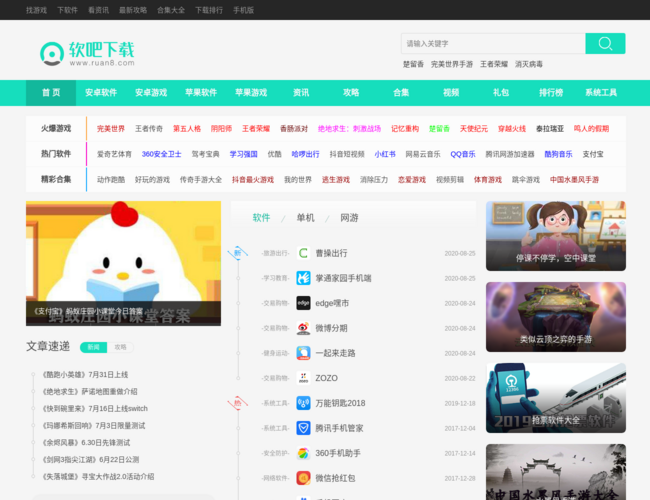Open article 《失落城堡》寻宝大作战2.0活动介绍

[x=98, y=476]
